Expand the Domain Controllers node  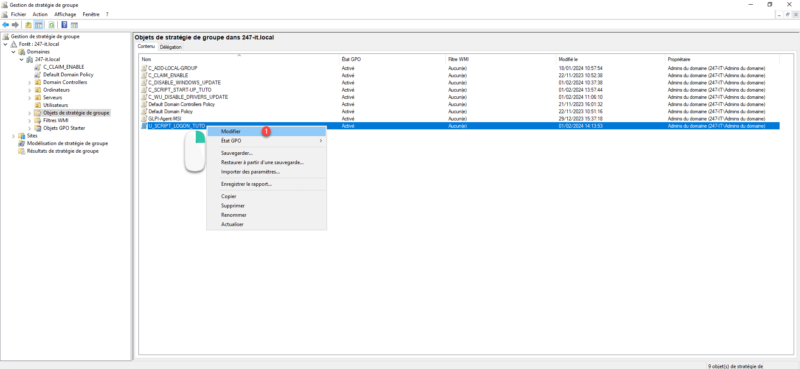tap(30, 82)
